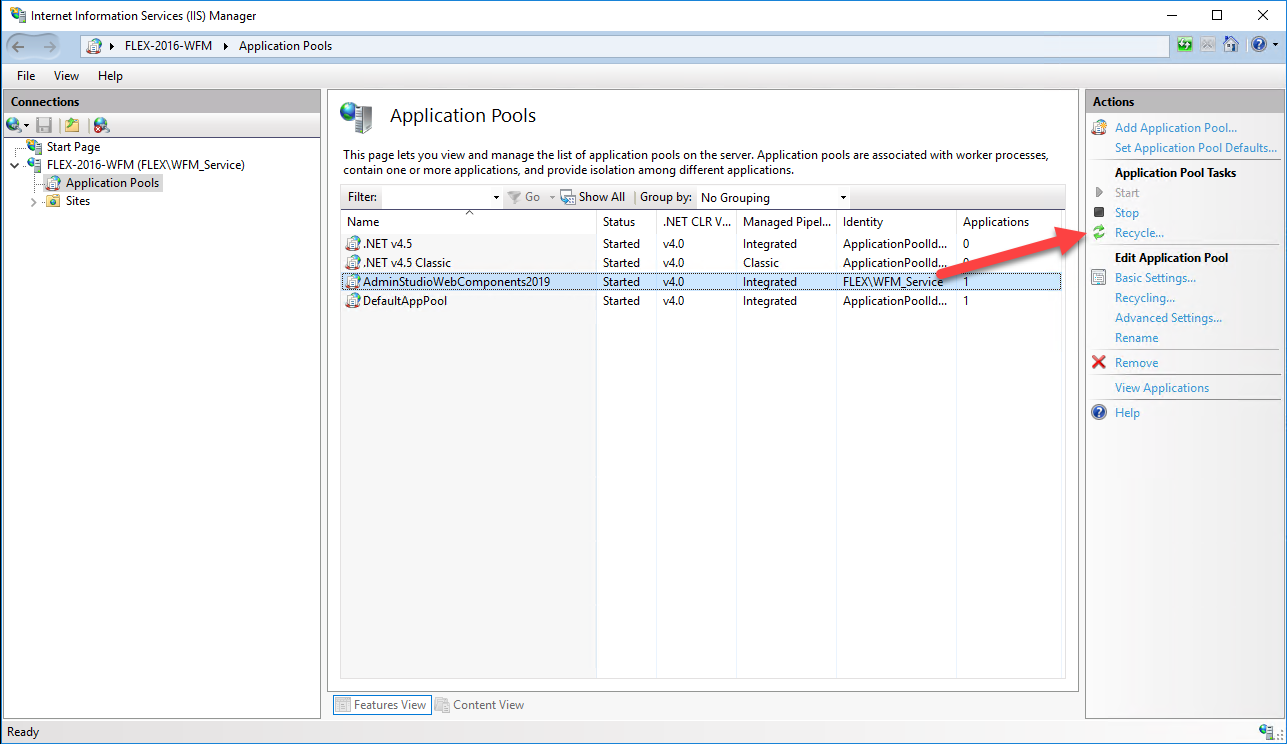Click the Start Page tree label
Viewport: 1287px width, 744px height.
(x=73, y=146)
